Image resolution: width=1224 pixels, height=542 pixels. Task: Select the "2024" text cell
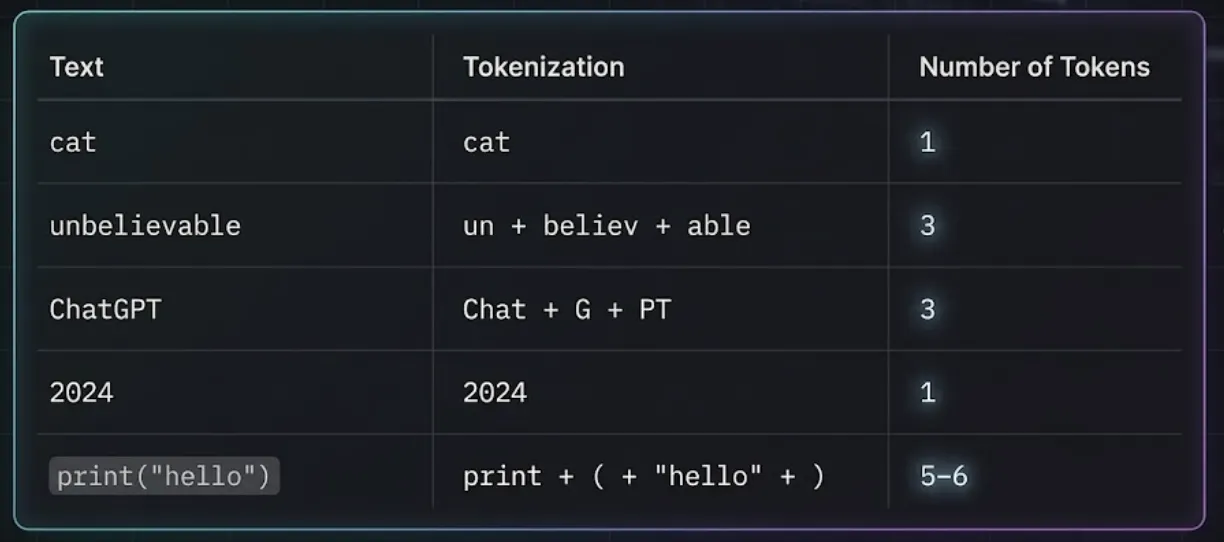pyautogui.click(x=81, y=392)
